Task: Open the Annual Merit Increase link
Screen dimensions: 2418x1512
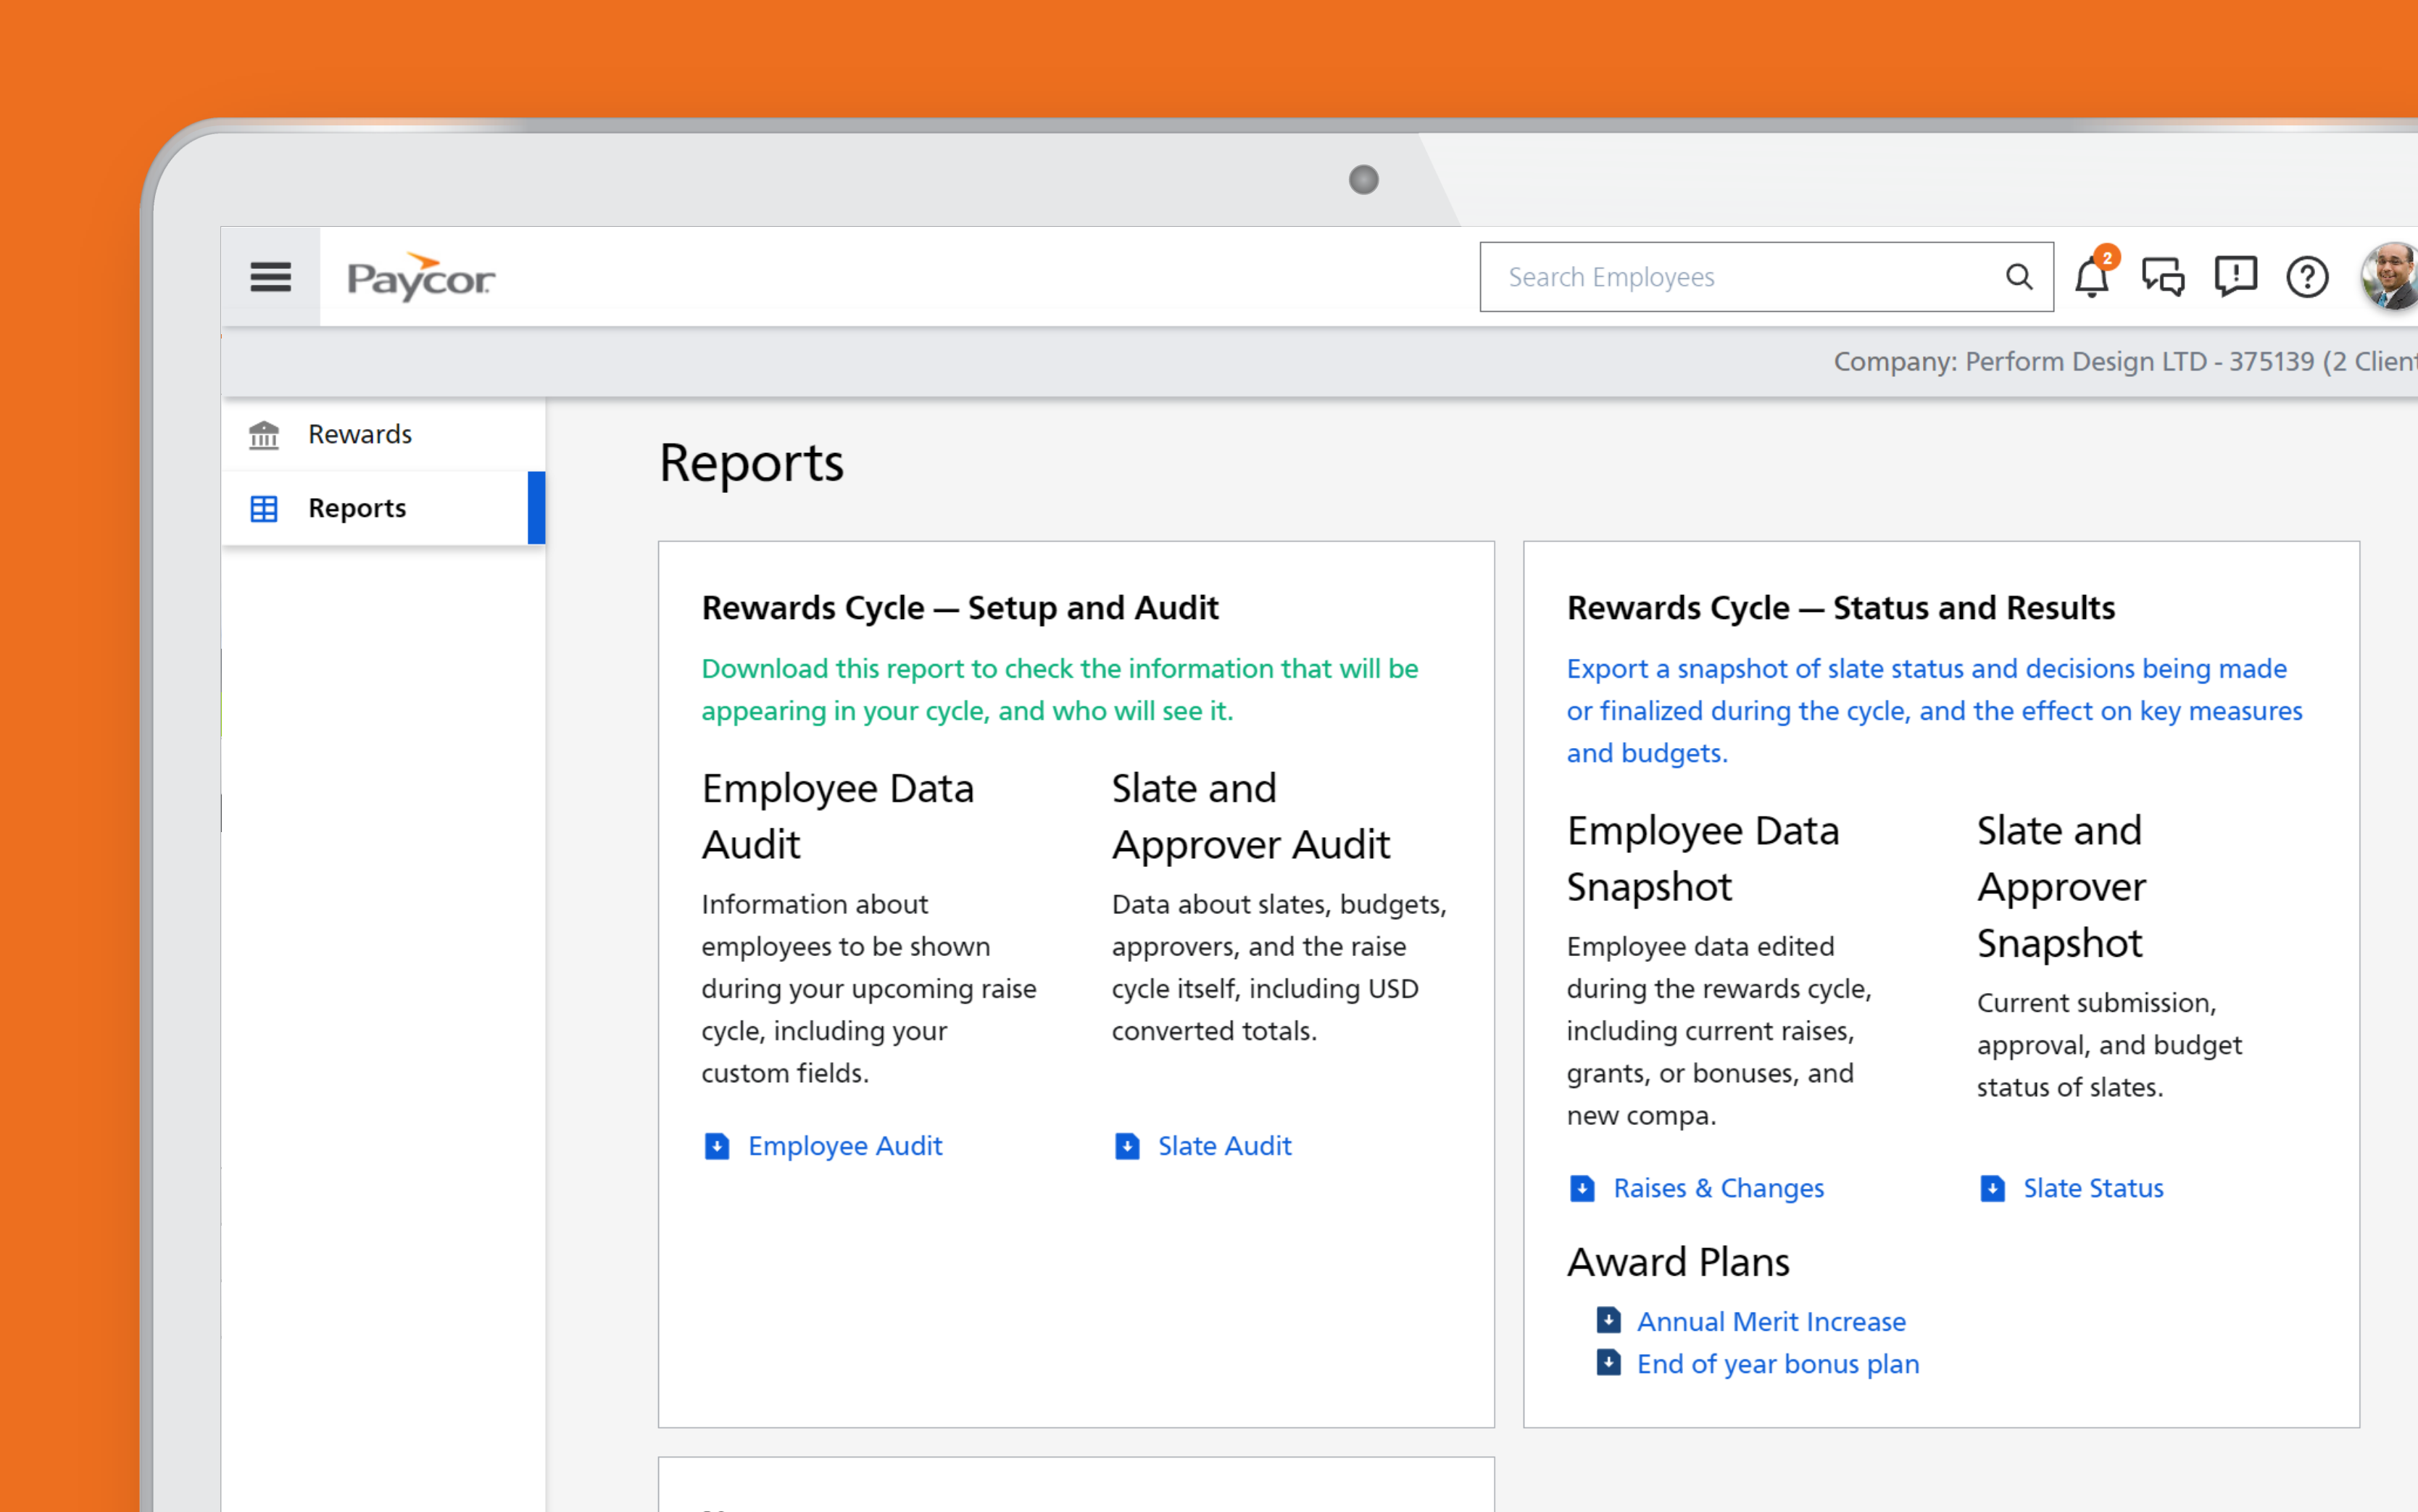Action: [1771, 1322]
